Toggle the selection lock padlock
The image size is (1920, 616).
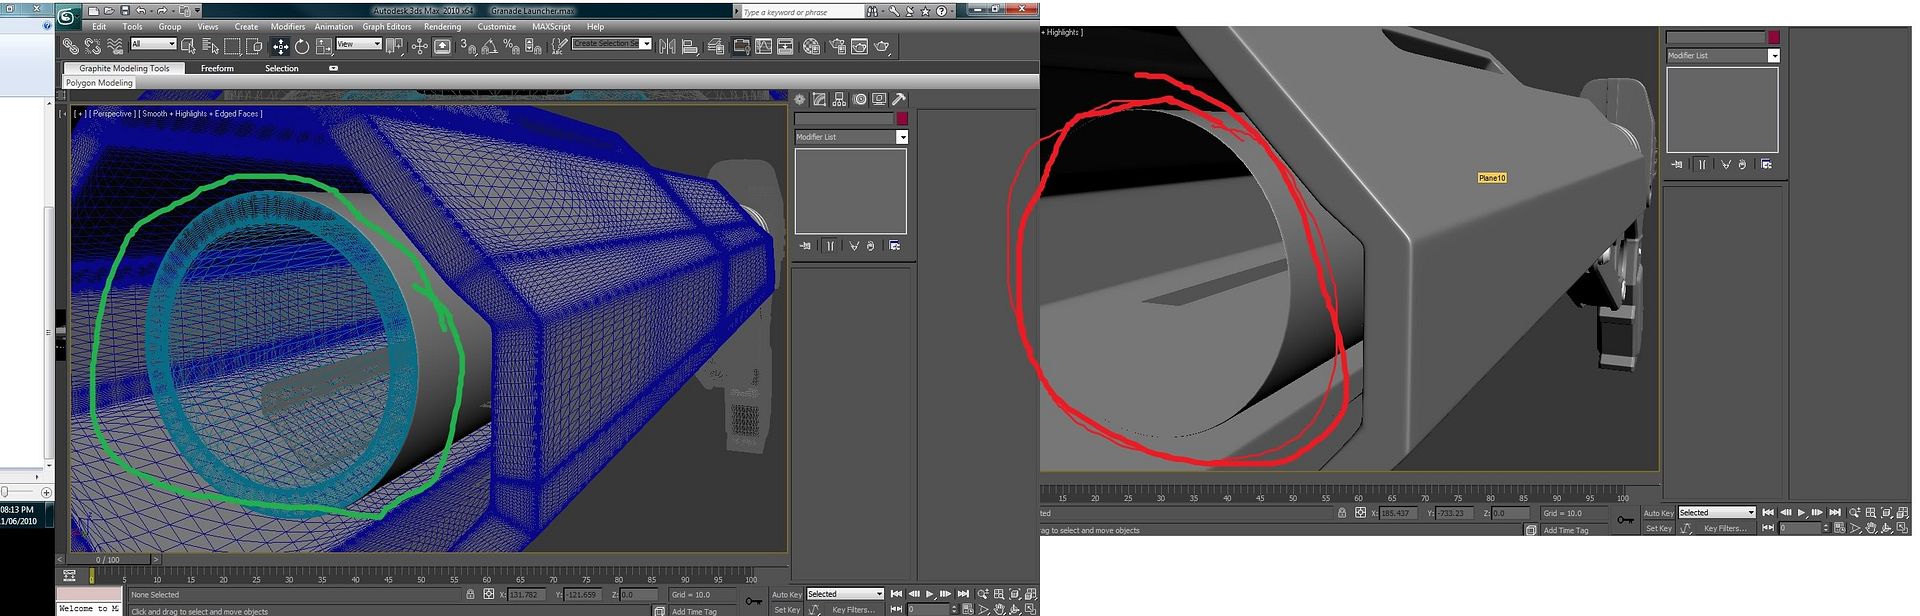(x=471, y=594)
